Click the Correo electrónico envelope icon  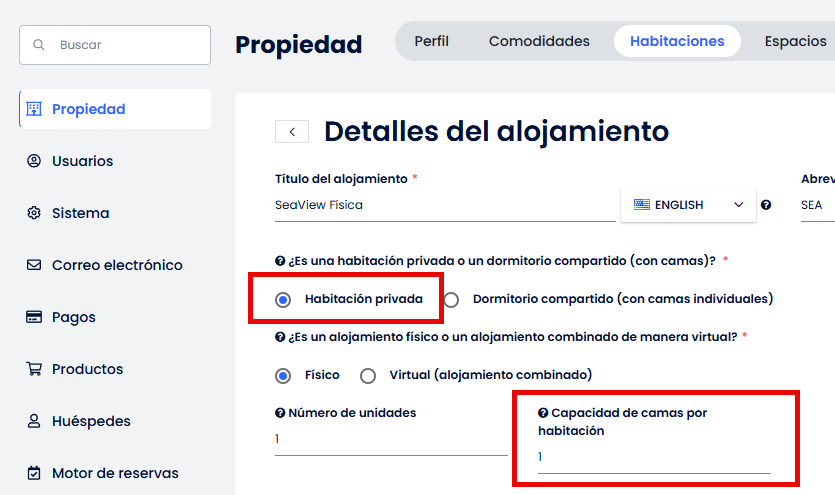coord(34,265)
